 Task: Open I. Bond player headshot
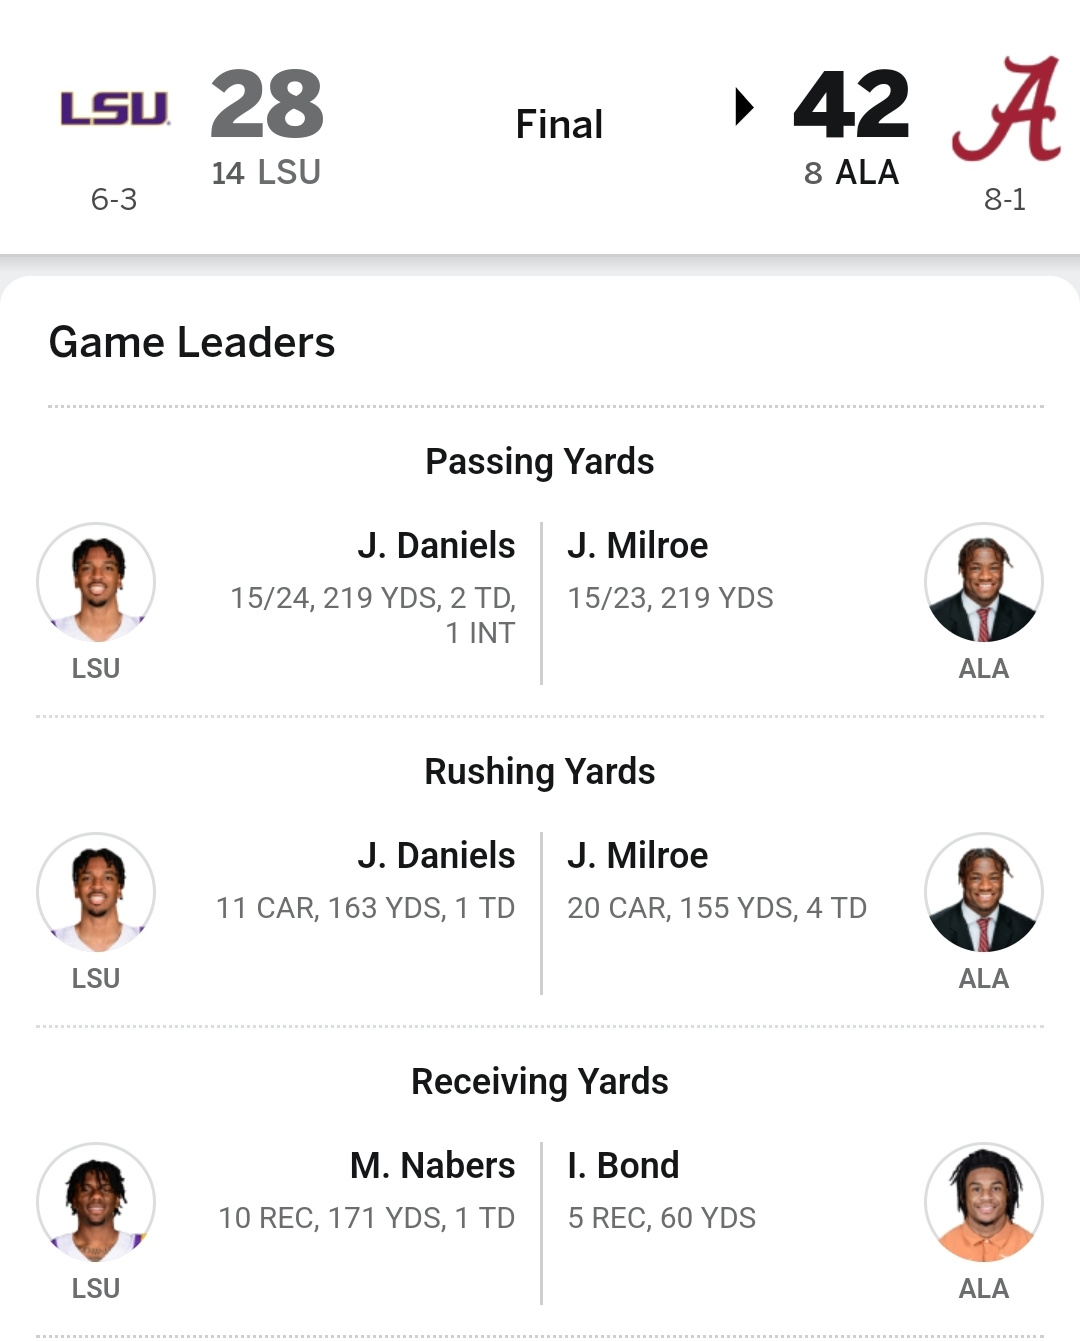coord(984,1202)
